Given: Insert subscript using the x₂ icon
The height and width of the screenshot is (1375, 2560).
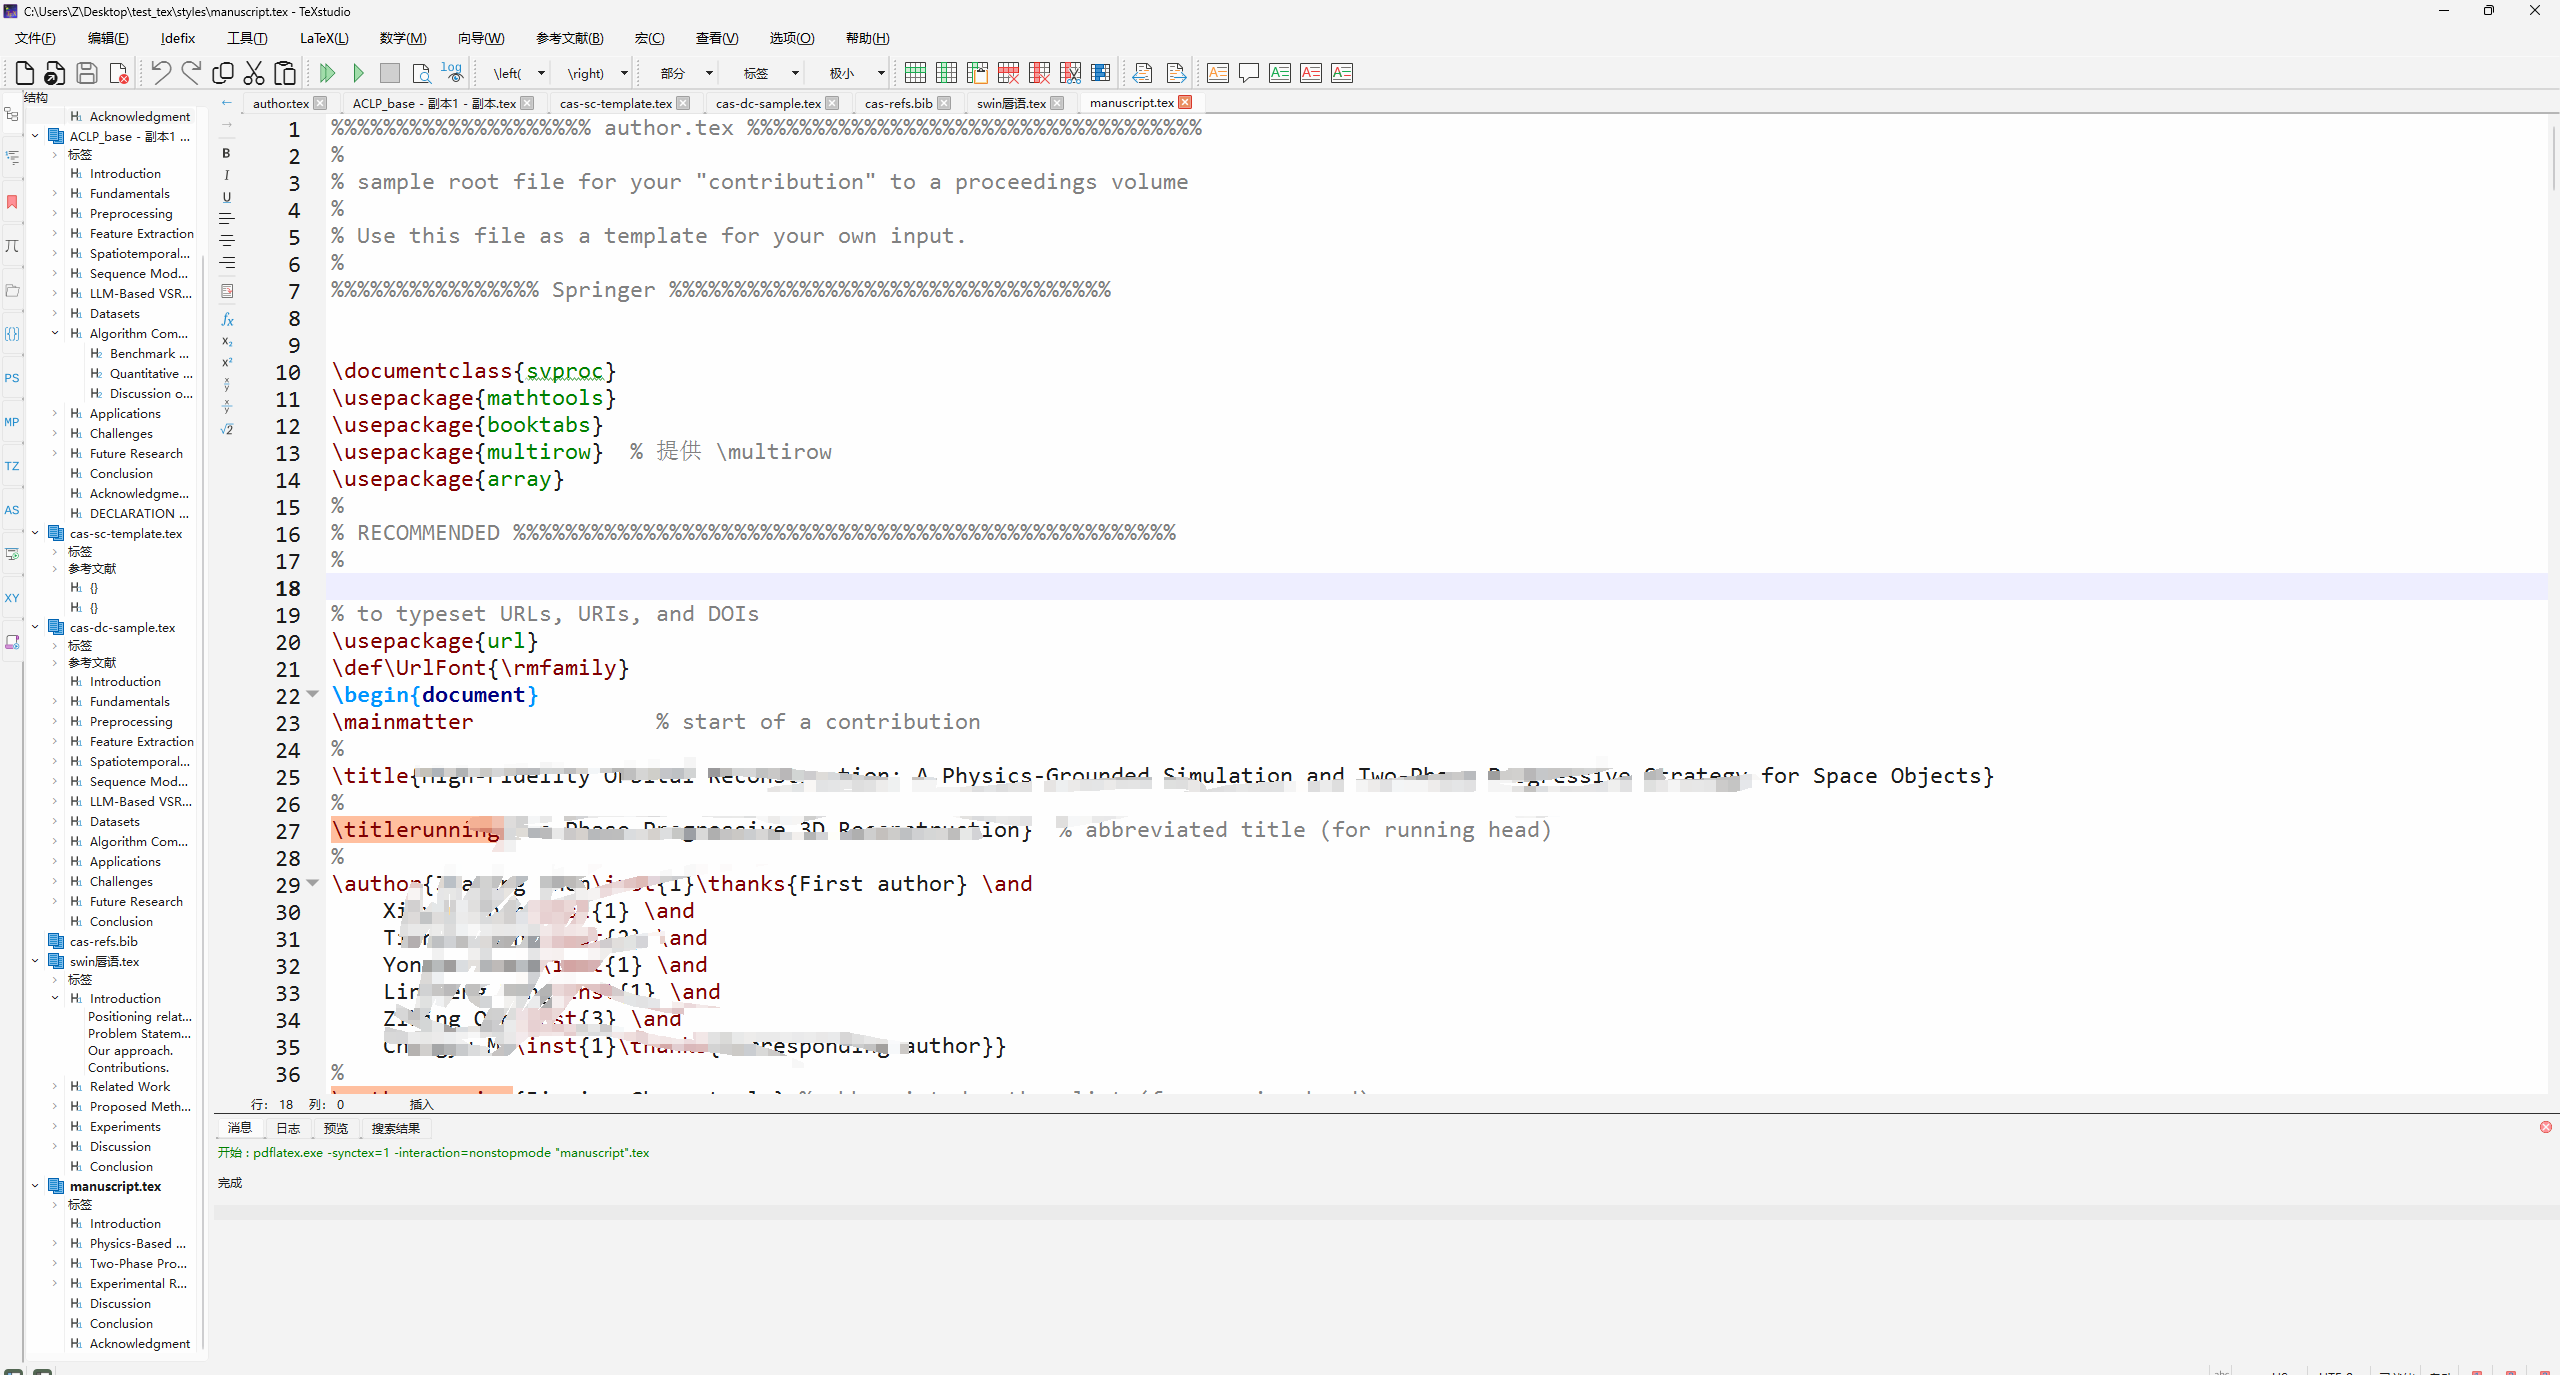Looking at the screenshot, I should click(x=227, y=342).
